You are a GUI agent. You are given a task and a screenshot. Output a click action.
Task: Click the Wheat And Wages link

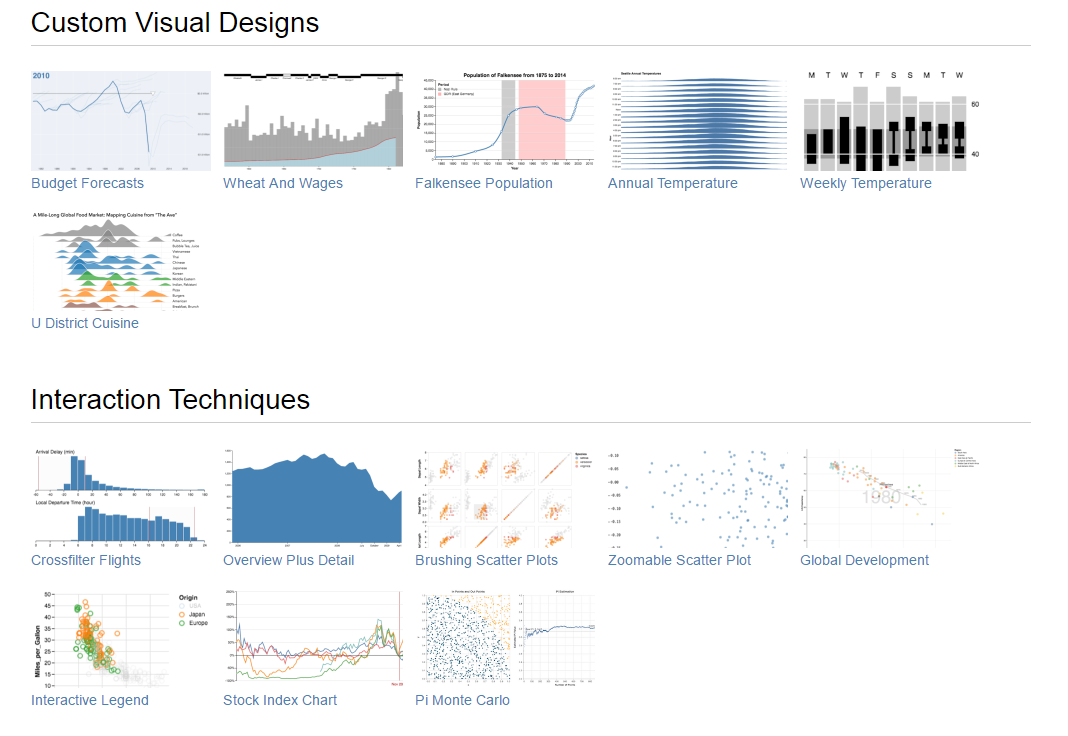tap(283, 183)
